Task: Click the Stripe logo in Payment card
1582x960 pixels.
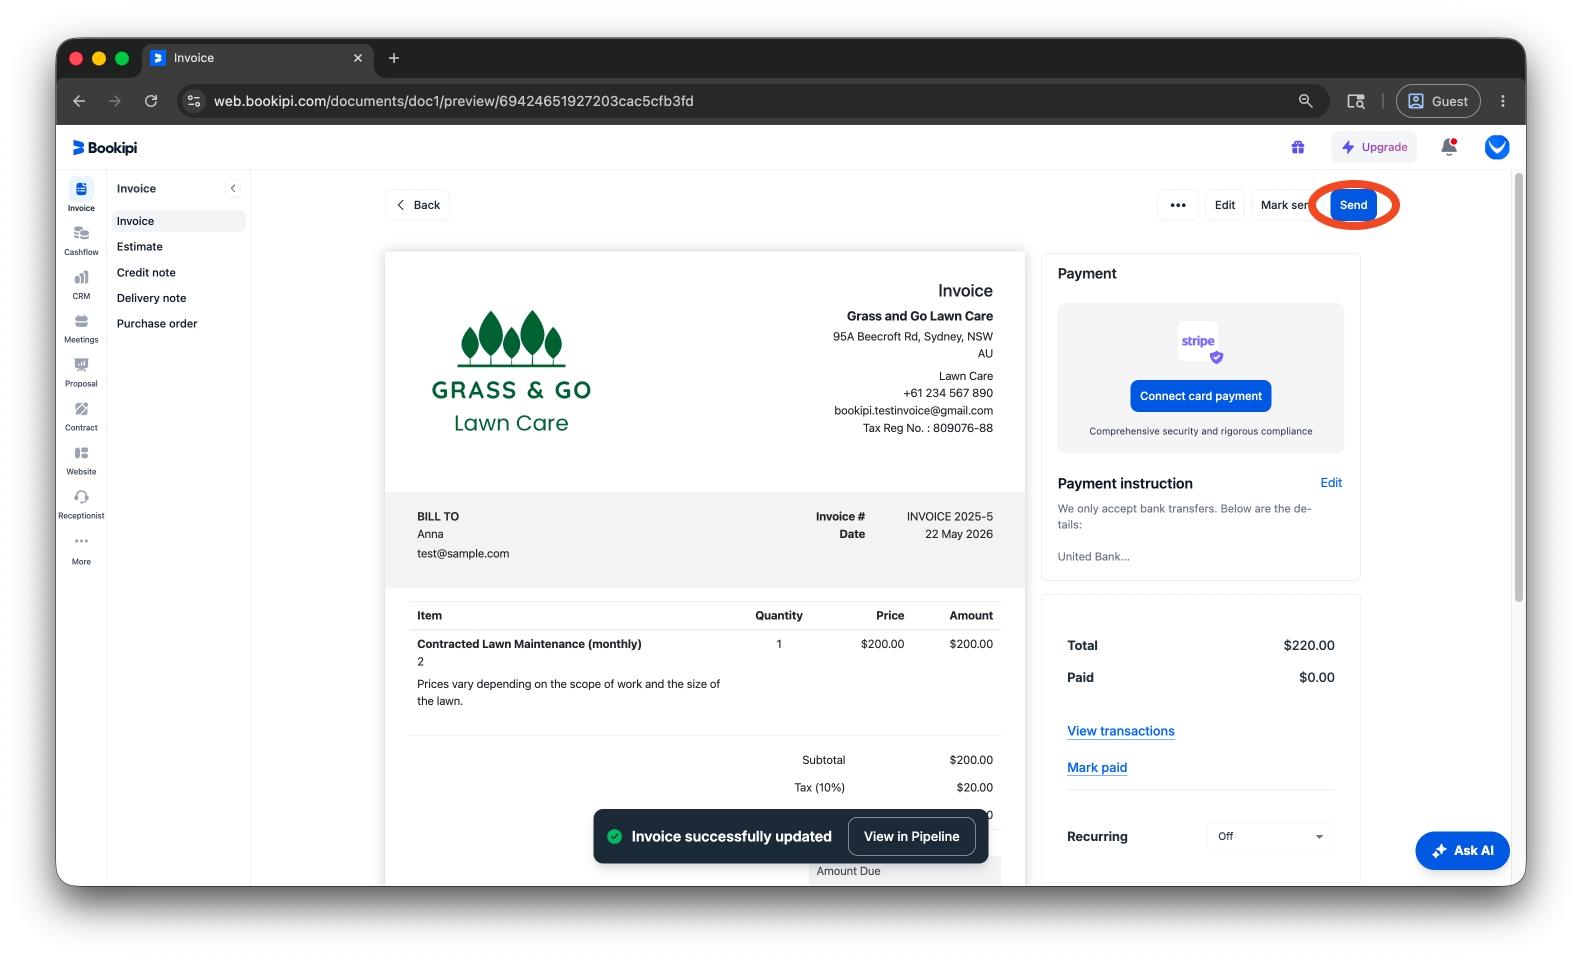Action: click(1200, 342)
